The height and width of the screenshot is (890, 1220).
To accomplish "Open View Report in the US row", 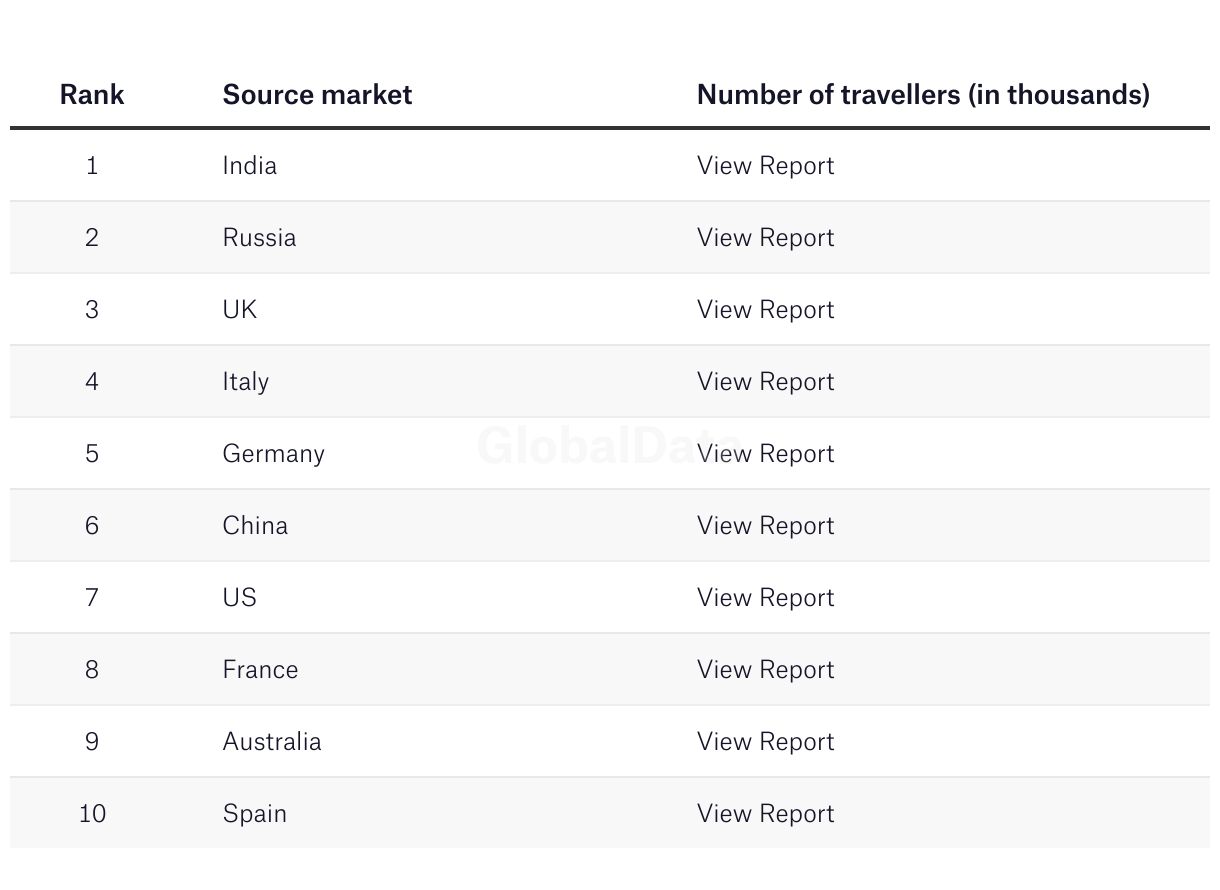I will pyautogui.click(x=765, y=597).
